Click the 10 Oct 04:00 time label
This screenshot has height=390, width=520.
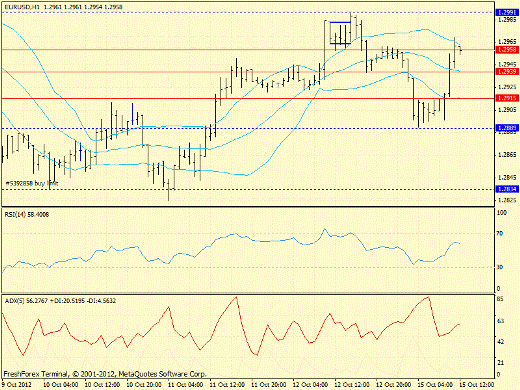pos(61,385)
